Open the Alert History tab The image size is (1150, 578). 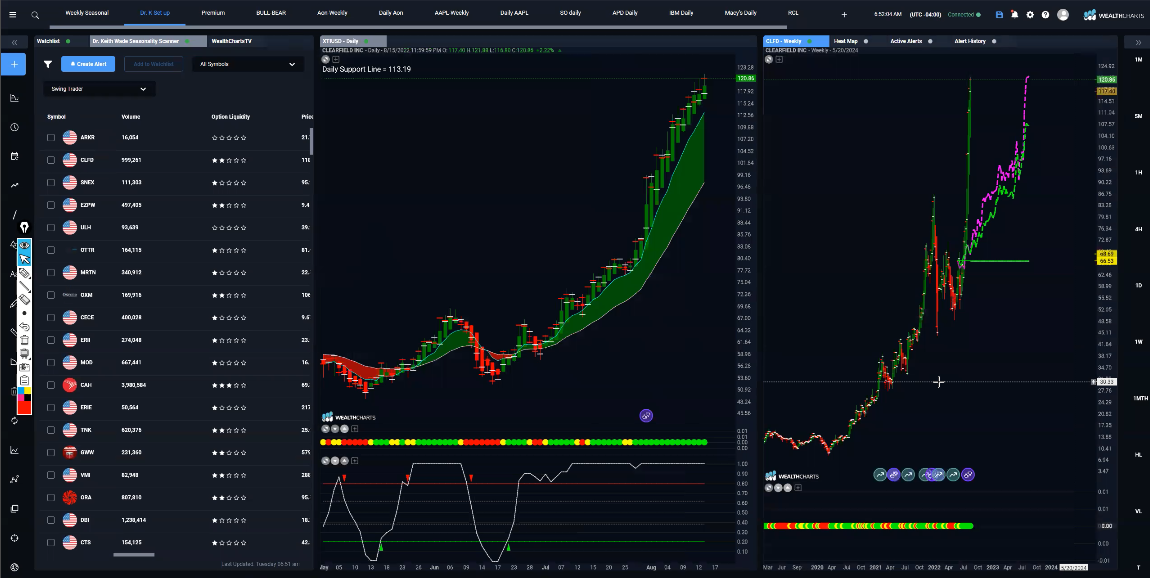(970, 41)
